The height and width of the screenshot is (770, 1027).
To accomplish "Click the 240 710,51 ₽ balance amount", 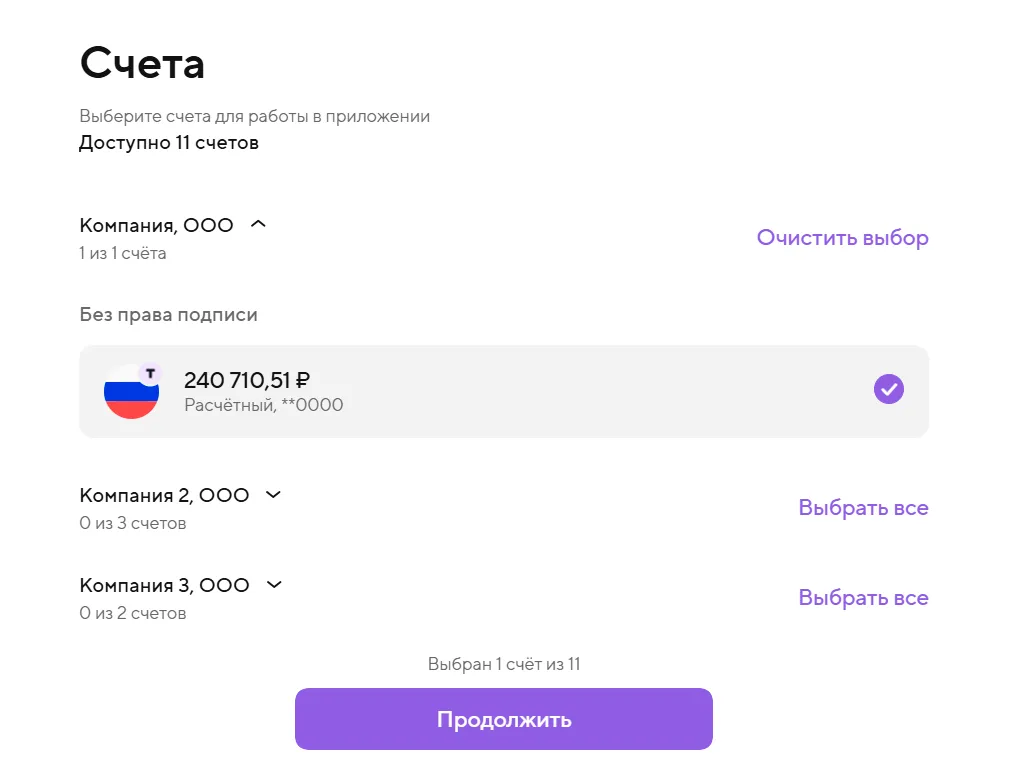I will (246, 380).
